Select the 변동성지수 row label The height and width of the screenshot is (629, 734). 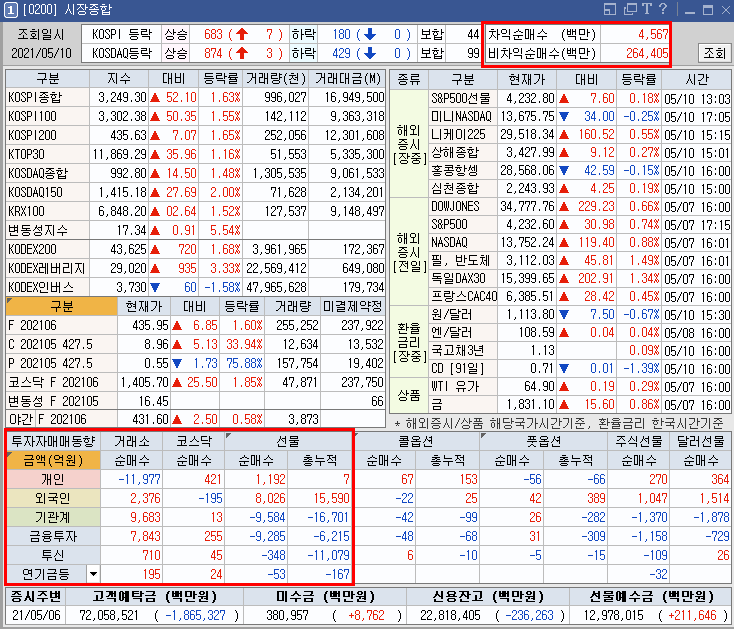pos(47,230)
